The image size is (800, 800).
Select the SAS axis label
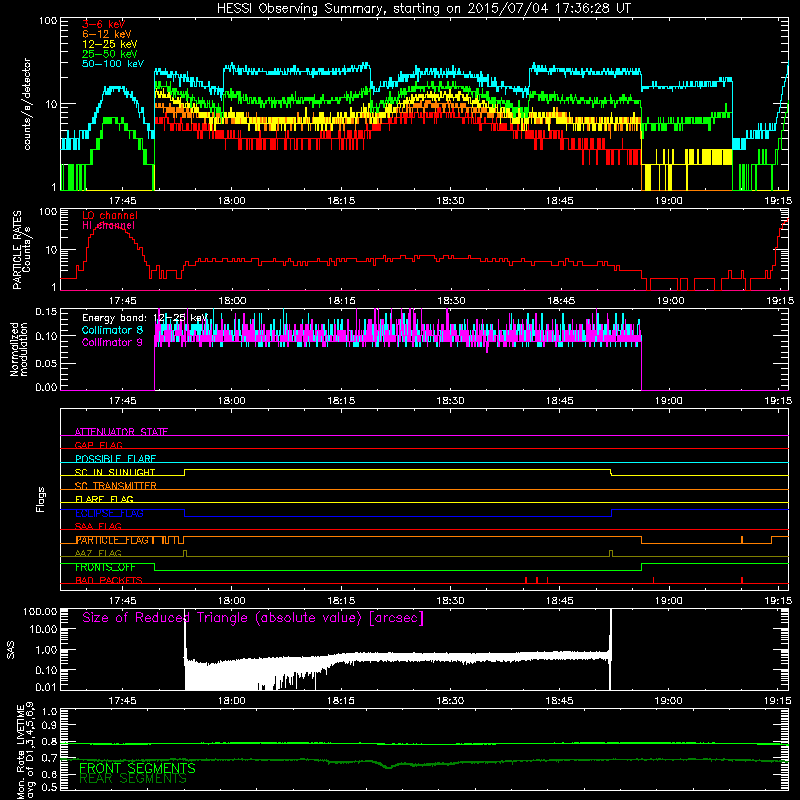tap(10, 650)
